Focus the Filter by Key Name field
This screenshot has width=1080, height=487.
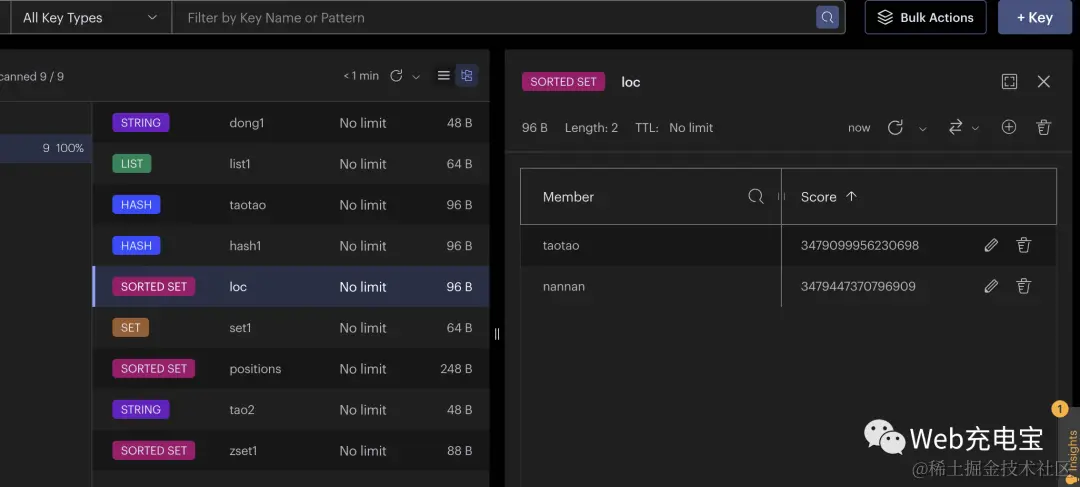[x=493, y=17]
